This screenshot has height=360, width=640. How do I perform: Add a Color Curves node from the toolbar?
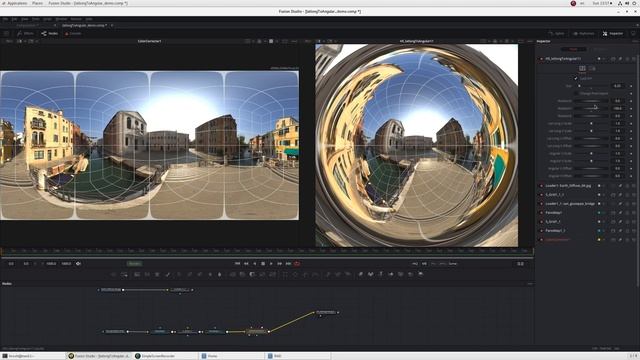point(189,274)
